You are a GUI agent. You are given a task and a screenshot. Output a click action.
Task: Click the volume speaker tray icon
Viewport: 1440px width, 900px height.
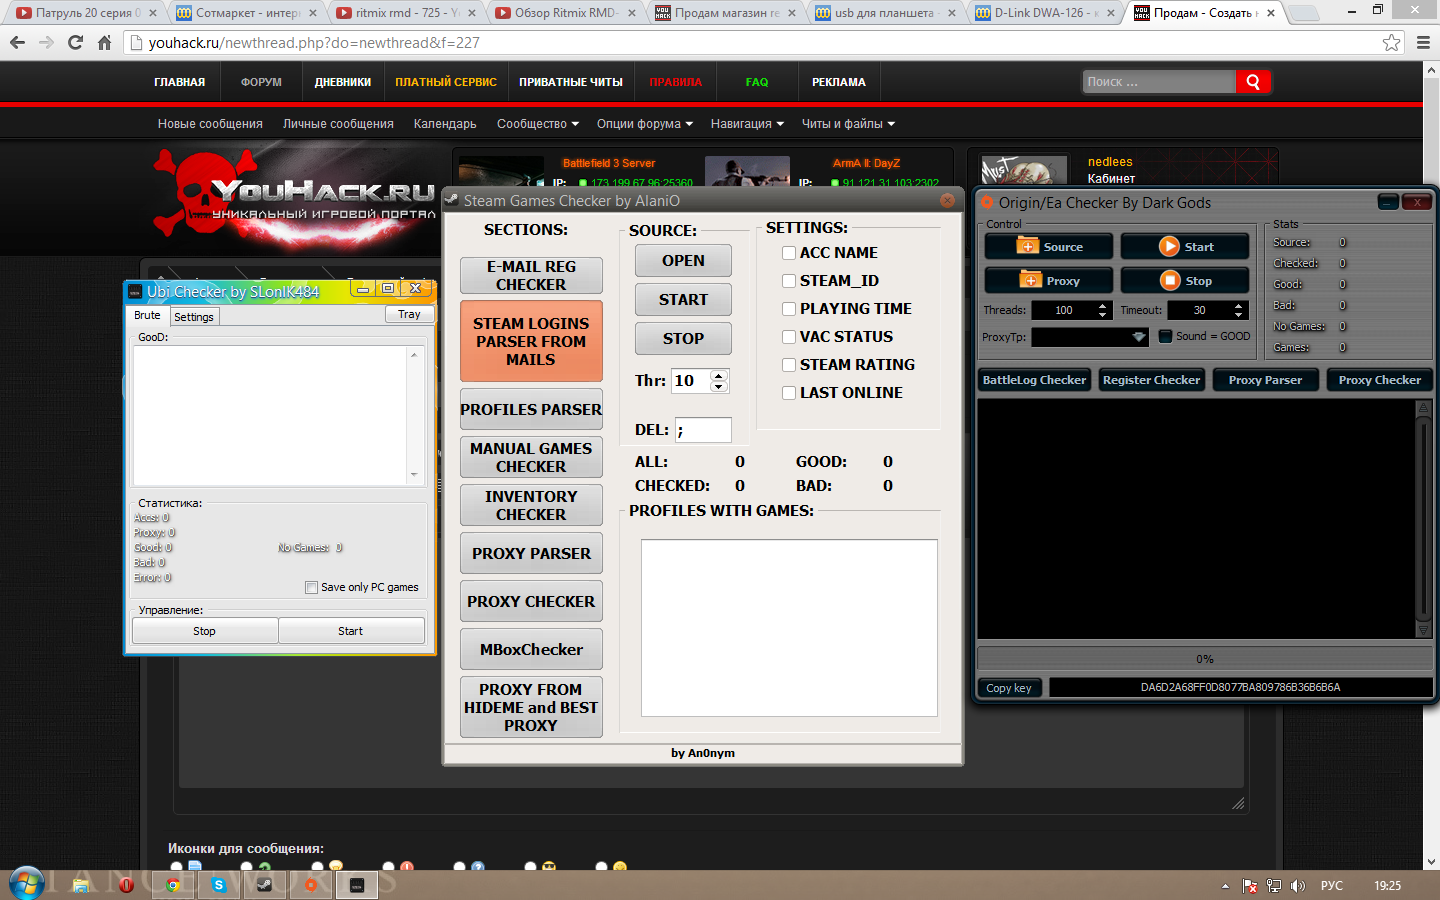click(1298, 886)
